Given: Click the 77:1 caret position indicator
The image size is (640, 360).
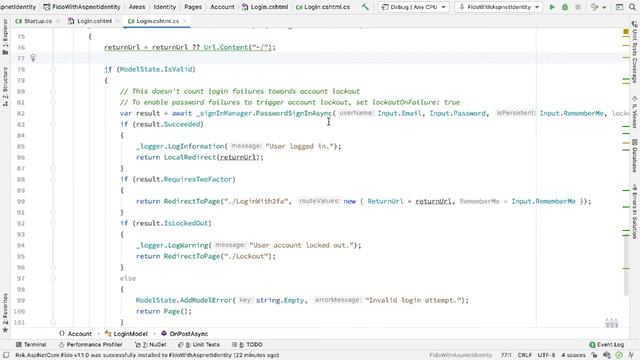Looking at the screenshot, I should click(x=506, y=355).
